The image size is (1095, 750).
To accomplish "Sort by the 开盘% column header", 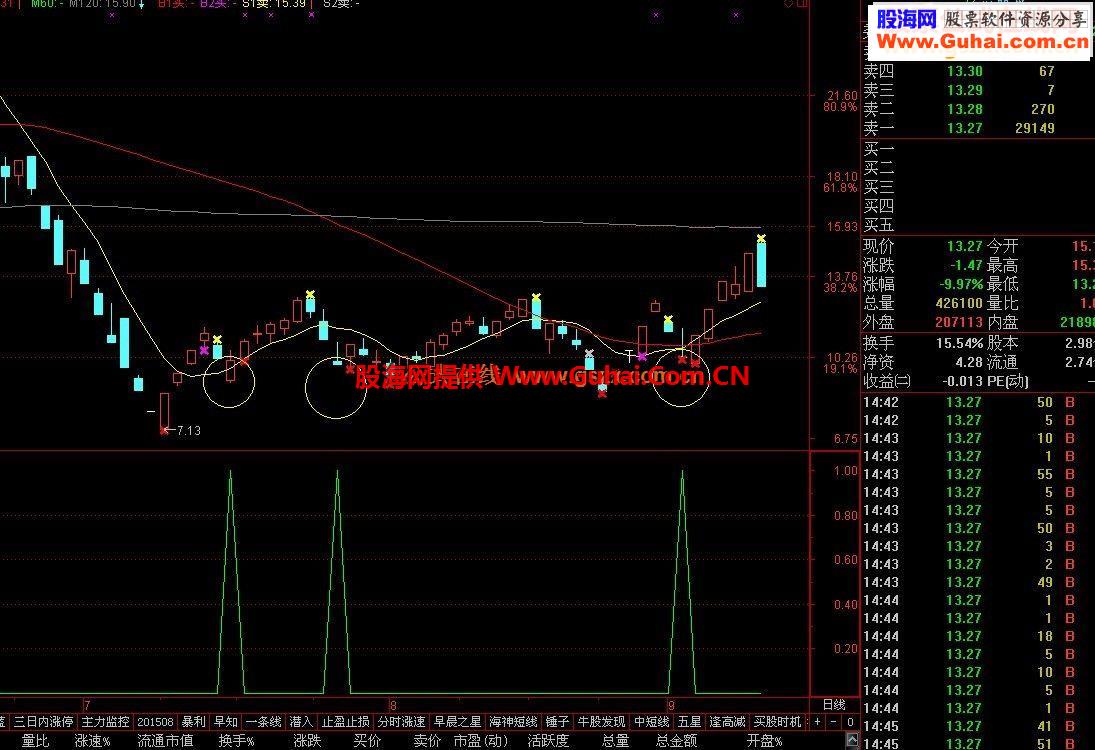I will pyautogui.click(x=764, y=740).
